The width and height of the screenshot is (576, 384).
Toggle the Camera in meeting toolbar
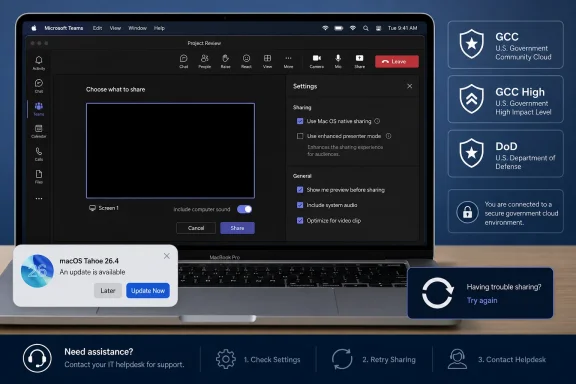[x=317, y=61]
